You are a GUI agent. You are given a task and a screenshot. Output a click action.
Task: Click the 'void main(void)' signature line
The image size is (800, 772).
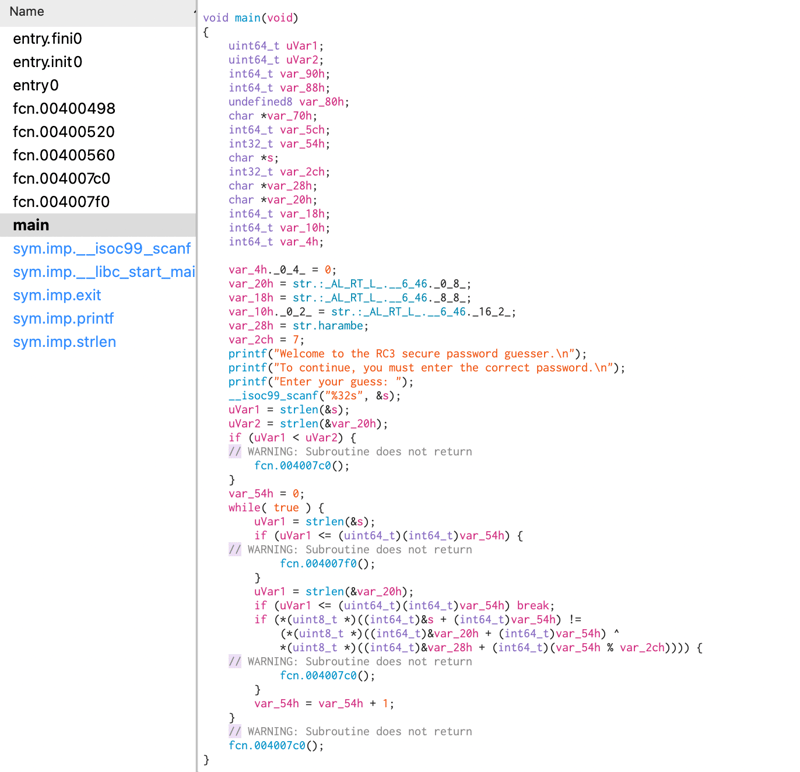[x=251, y=18]
